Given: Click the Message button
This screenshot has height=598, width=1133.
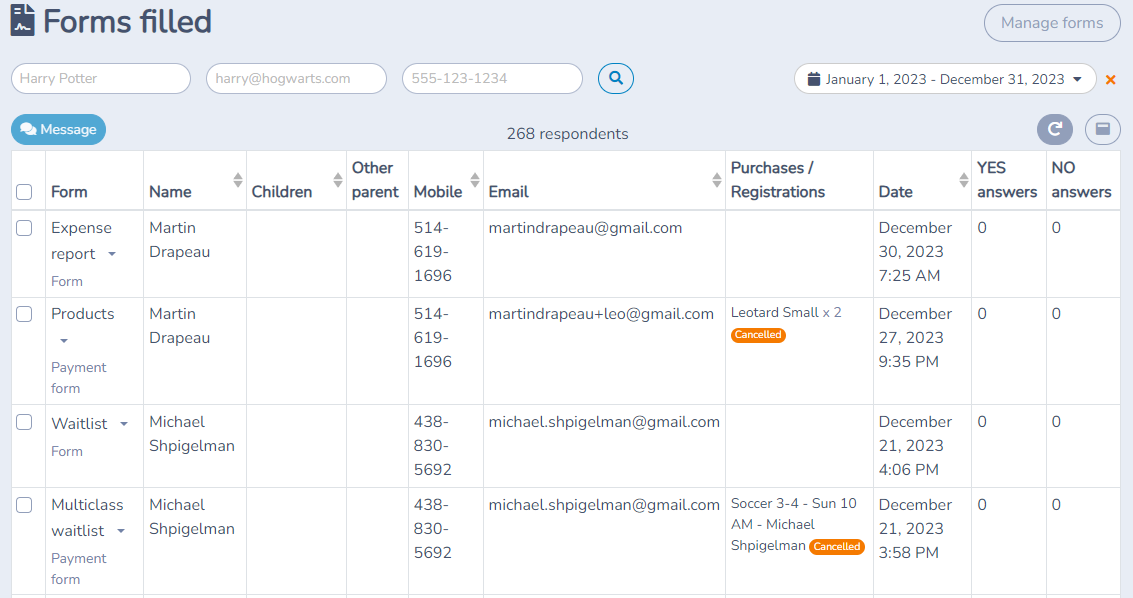Looking at the screenshot, I should (59, 129).
